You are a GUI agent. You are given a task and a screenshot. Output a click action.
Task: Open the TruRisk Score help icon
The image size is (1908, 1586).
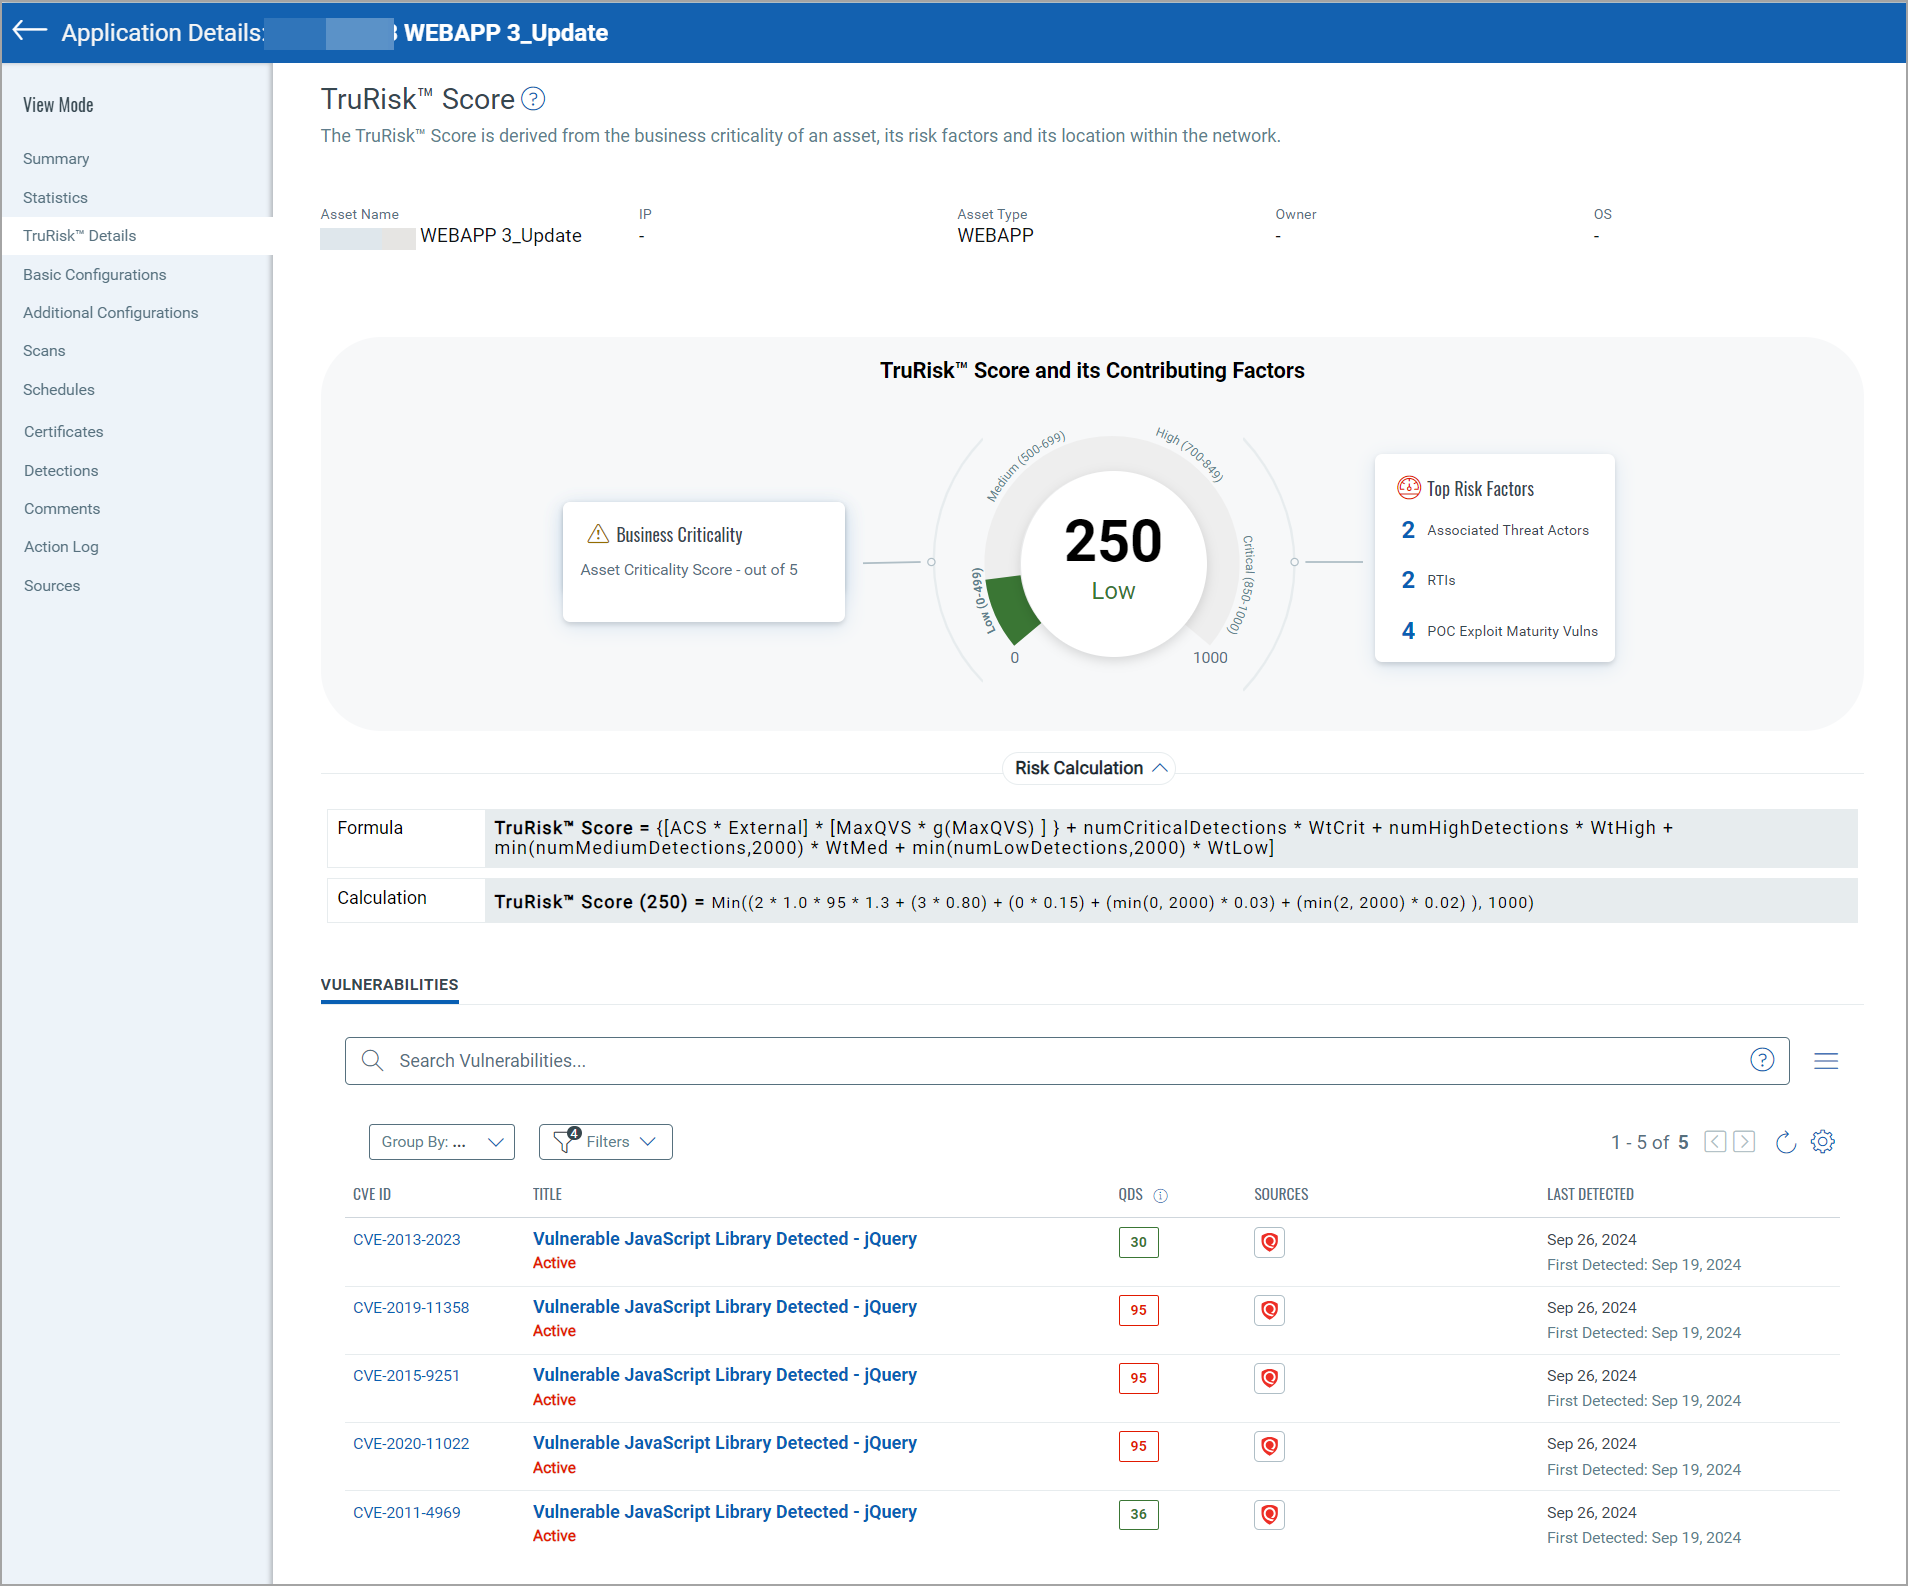click(534, 99)
